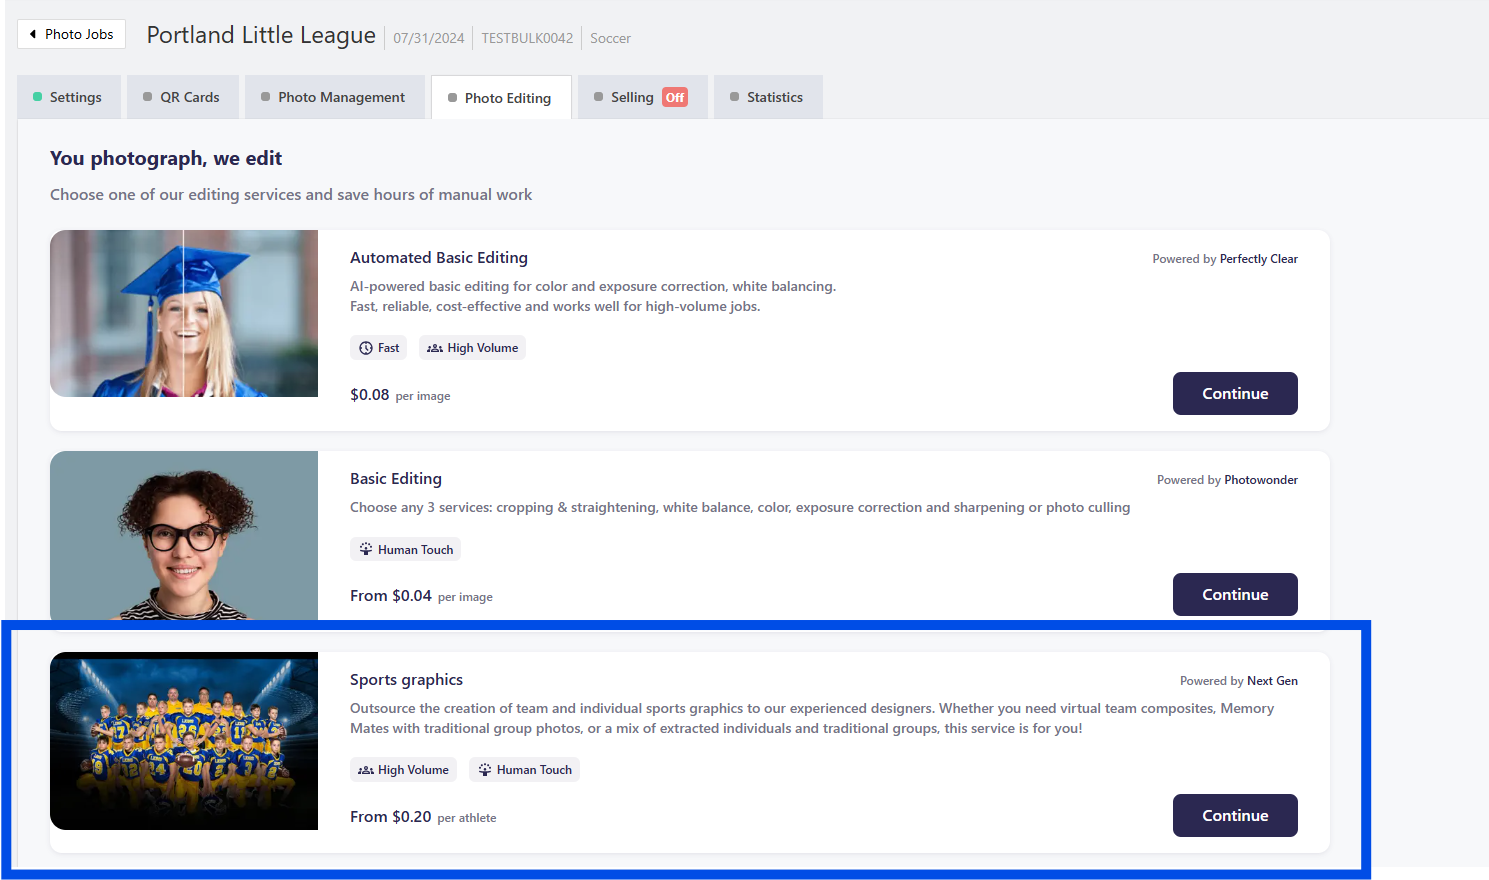
Task: Click the gray status dot on the Photo Management tab
Action: coord(266,97)
